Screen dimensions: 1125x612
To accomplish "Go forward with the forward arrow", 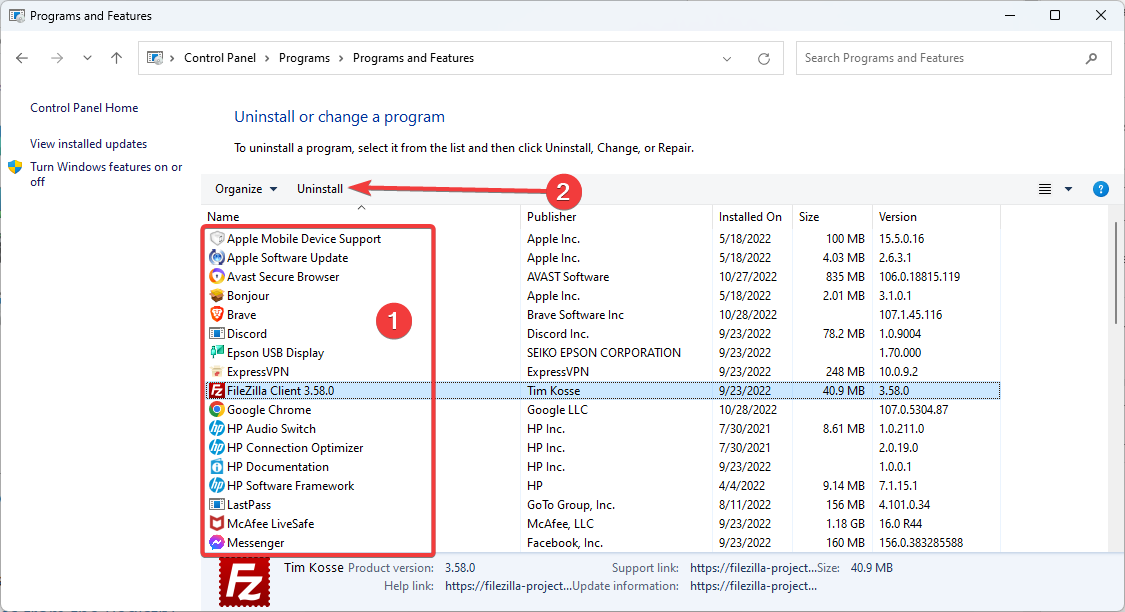I will click(x=57, y=58).
